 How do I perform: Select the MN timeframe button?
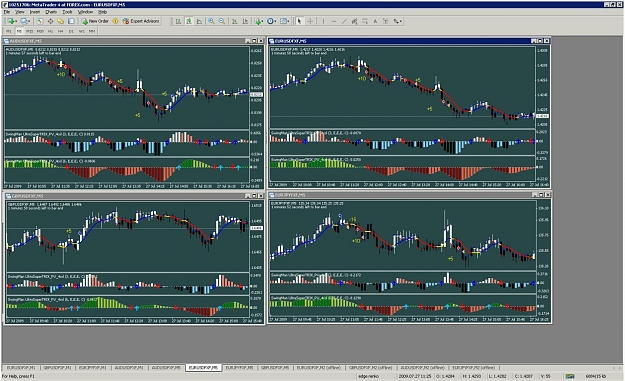click(92, 31)
